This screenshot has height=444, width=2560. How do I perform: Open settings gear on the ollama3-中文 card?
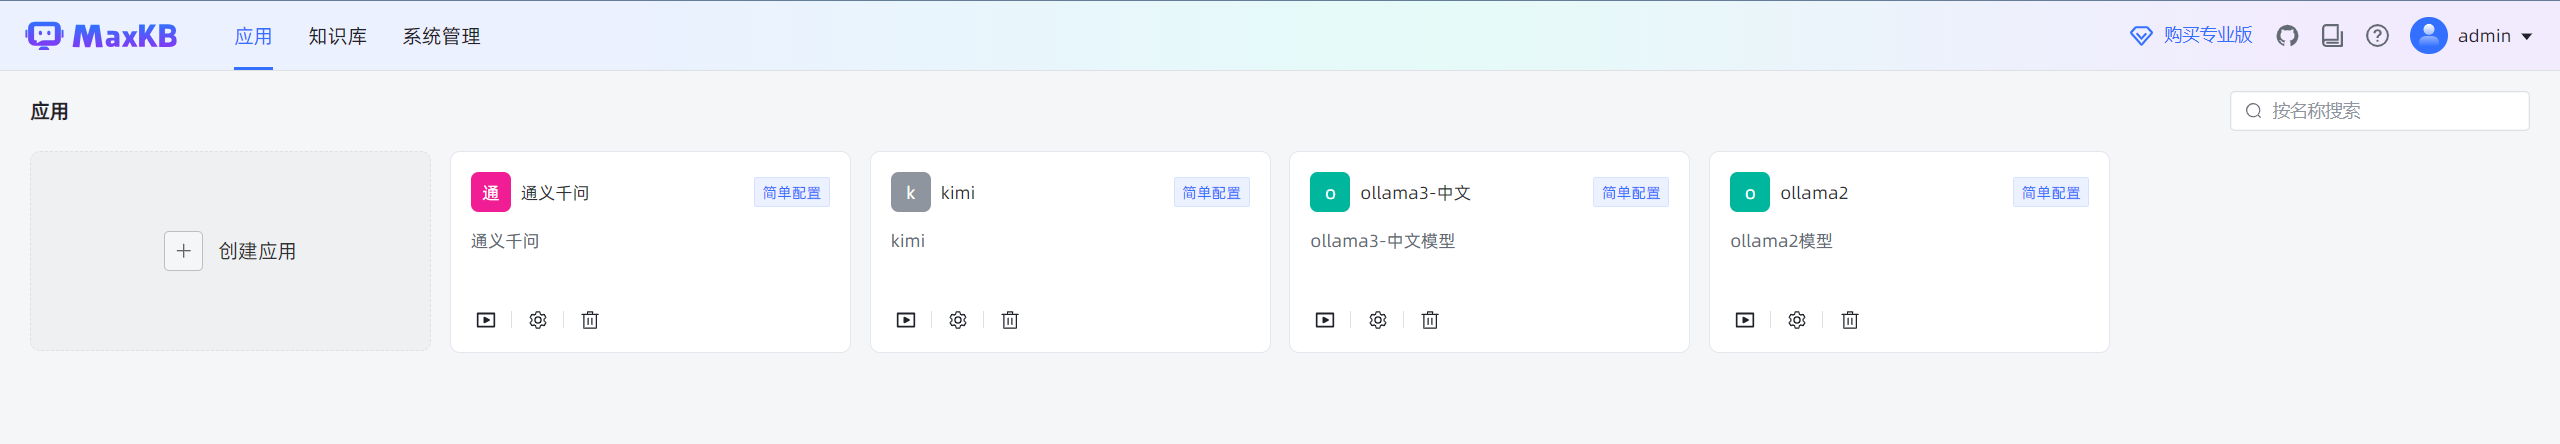point(1378,320)
